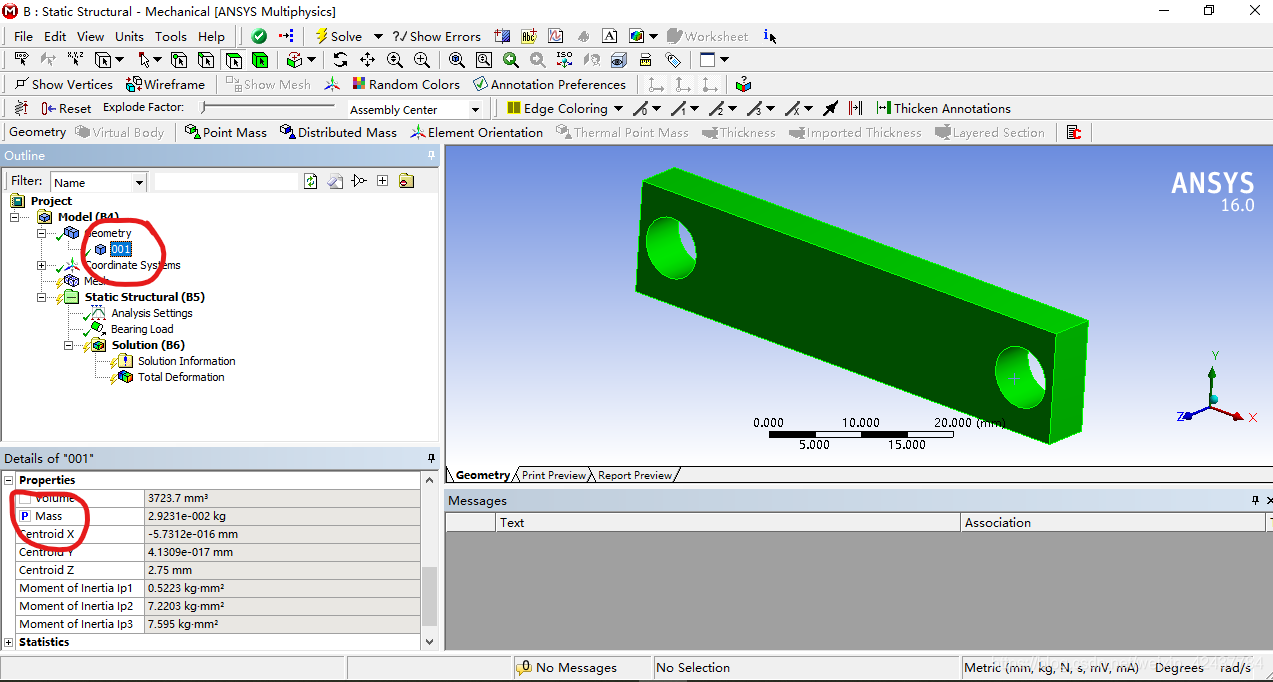Toggle the Show Vertices display

[x=63, y=84]
